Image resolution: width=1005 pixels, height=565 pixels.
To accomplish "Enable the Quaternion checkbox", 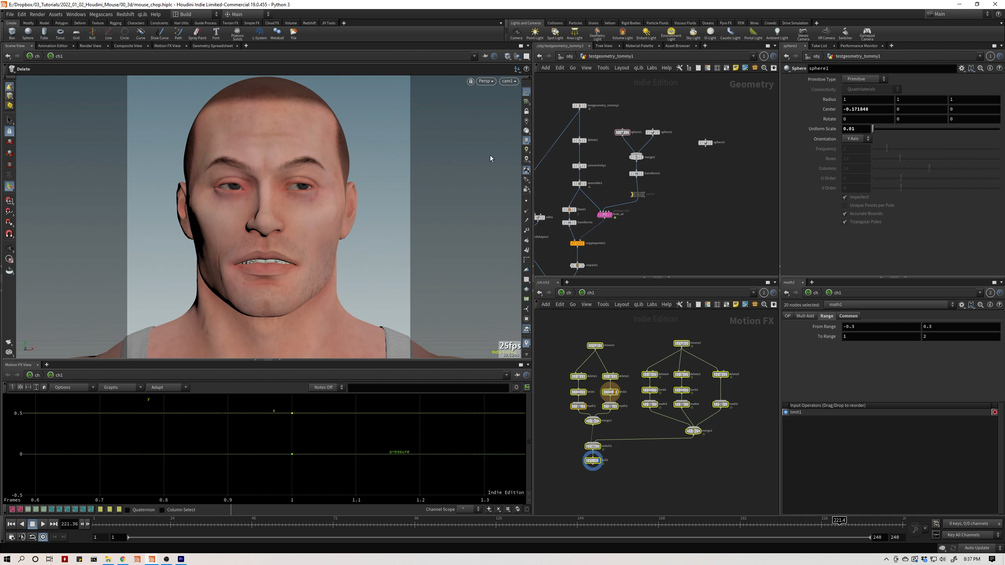I will [128, 510].
